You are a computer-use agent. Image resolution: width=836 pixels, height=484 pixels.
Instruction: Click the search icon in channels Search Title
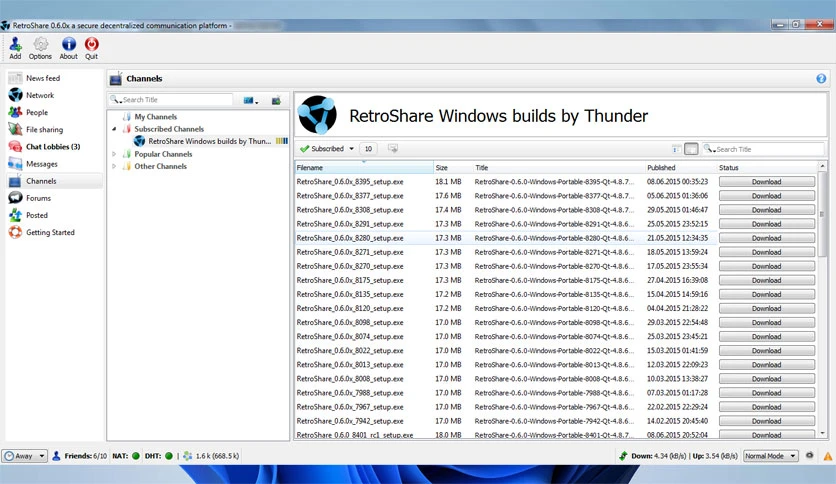(115, 100)
